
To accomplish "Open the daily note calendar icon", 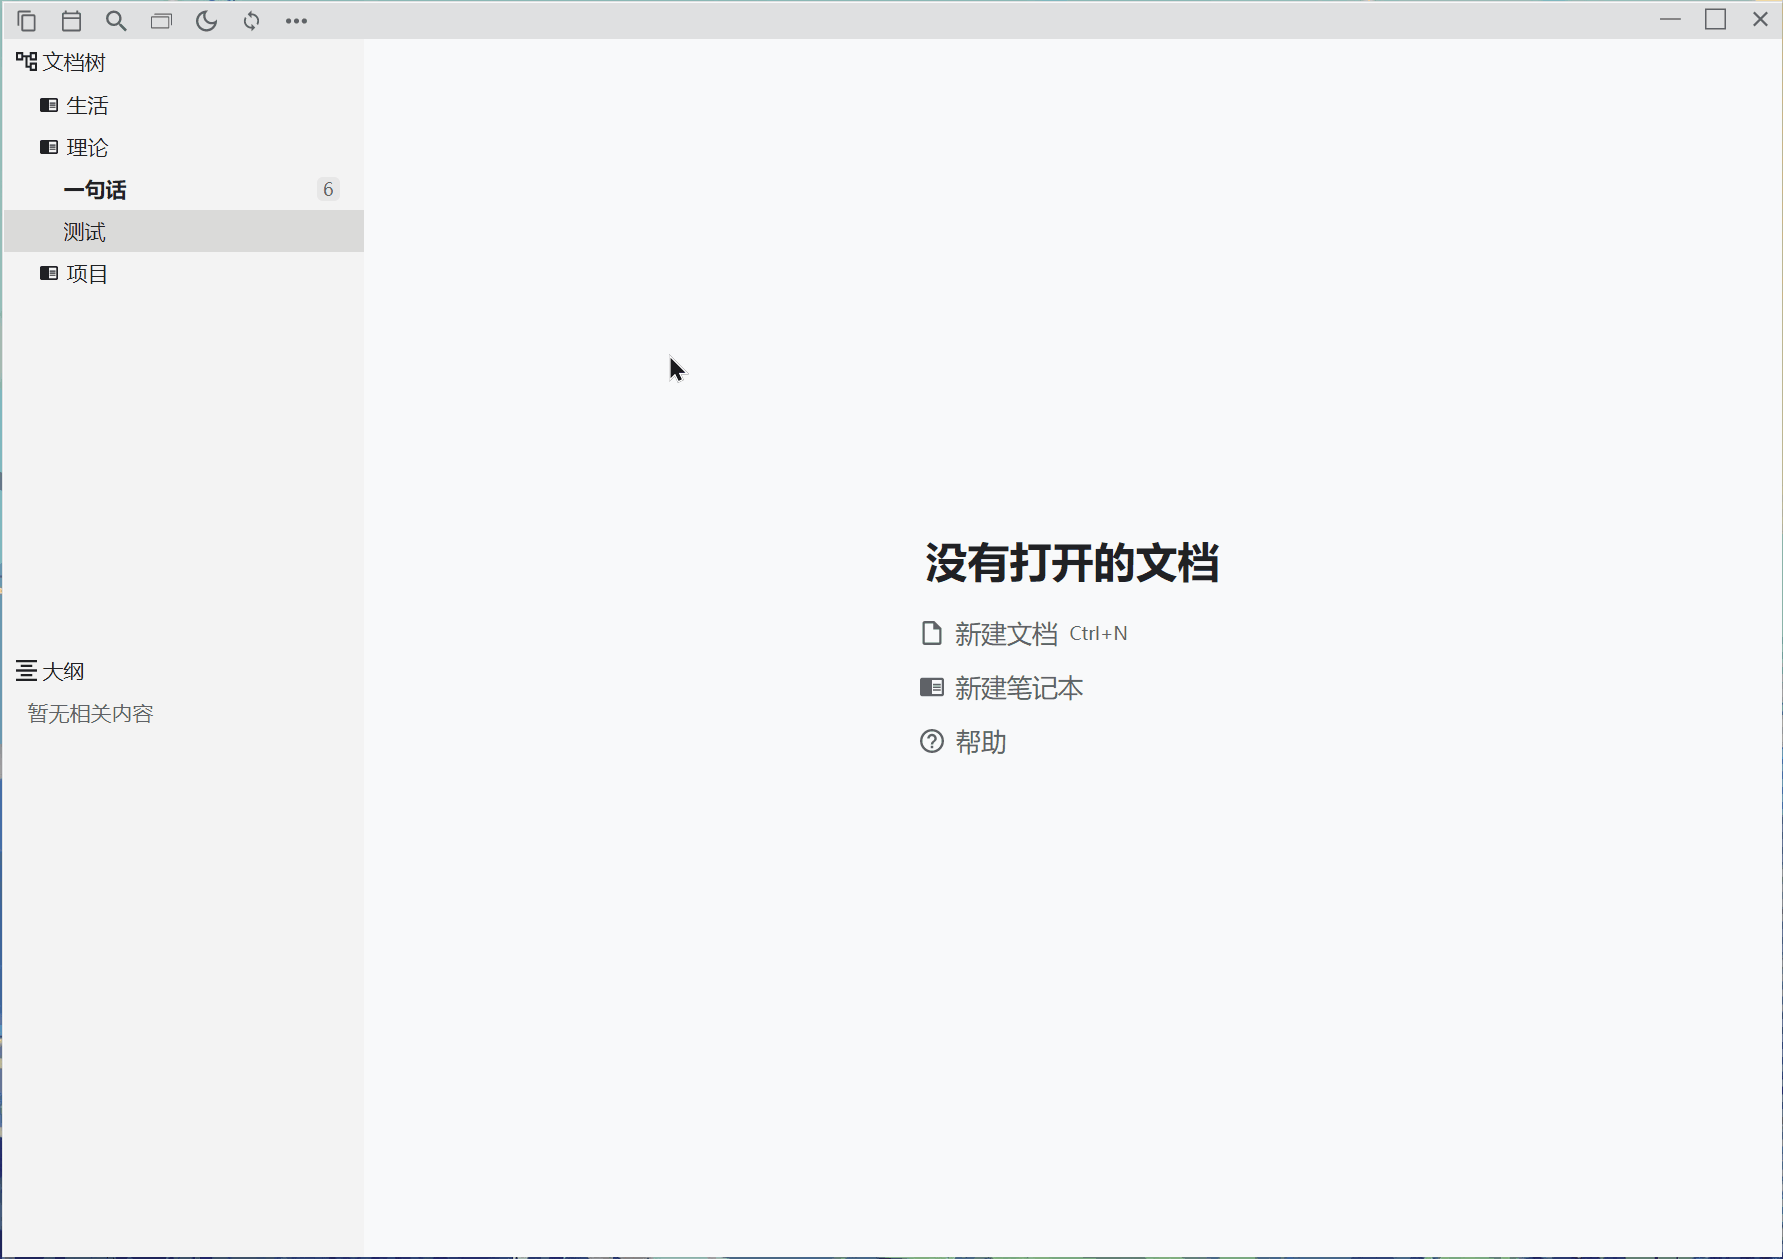I will pos(71,21).
